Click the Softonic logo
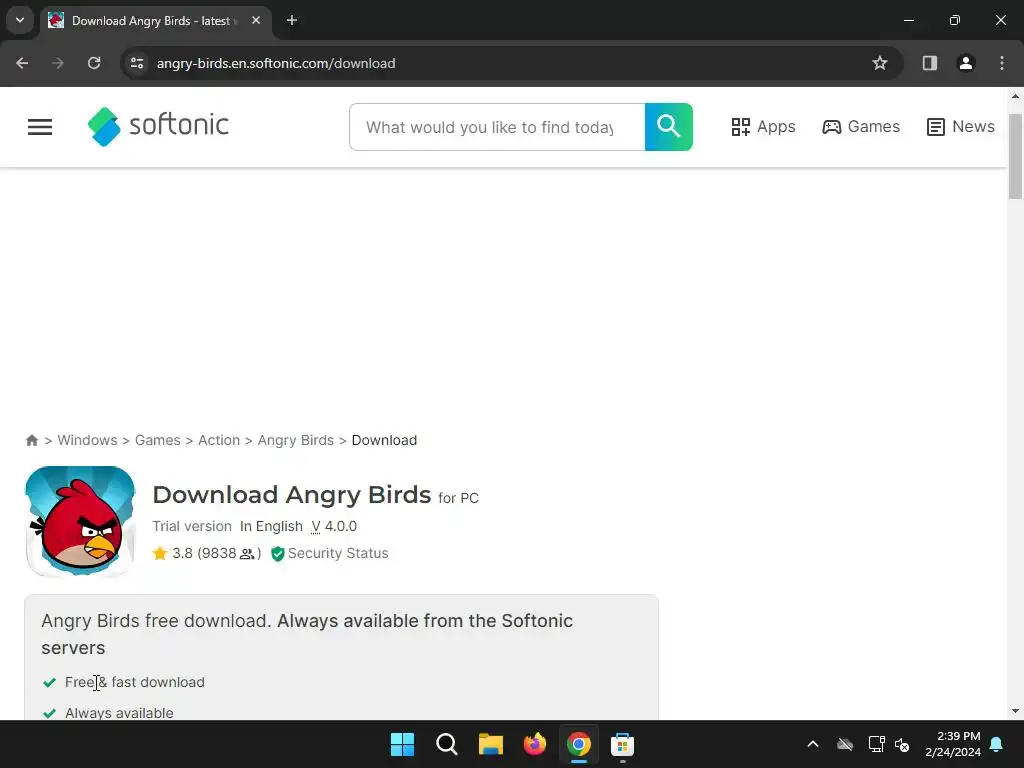 158,126
